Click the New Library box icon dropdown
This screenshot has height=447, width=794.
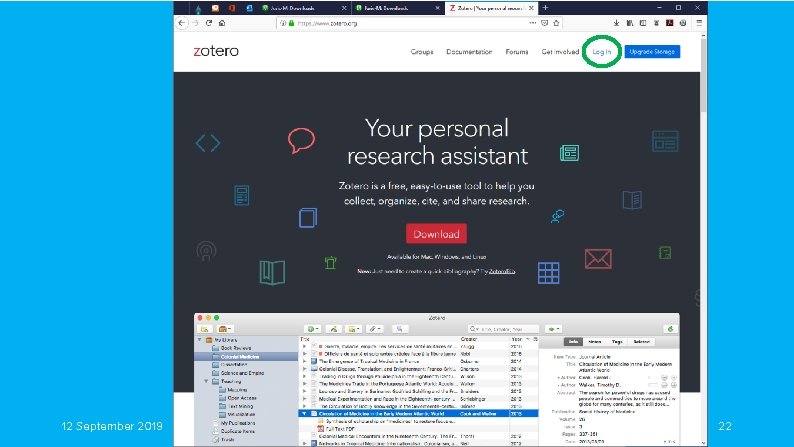pyautogui.click(x=225, y=329)
